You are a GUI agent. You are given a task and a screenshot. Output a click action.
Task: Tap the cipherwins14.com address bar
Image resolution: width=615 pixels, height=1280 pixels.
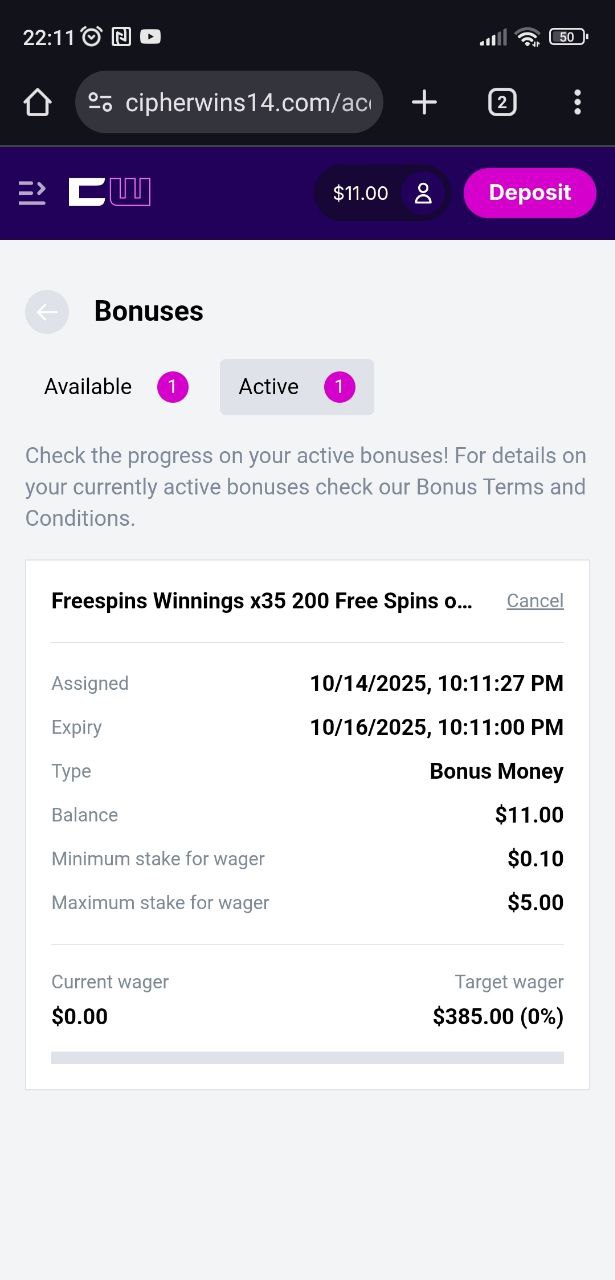[246, 102]
